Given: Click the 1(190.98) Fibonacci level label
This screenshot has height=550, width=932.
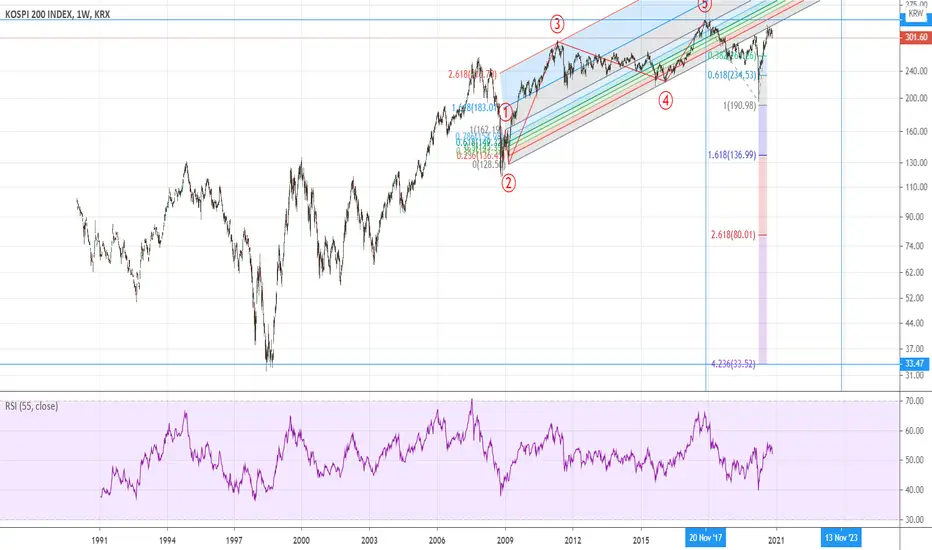Looking at the screenshot, I should tap(739, 105).
